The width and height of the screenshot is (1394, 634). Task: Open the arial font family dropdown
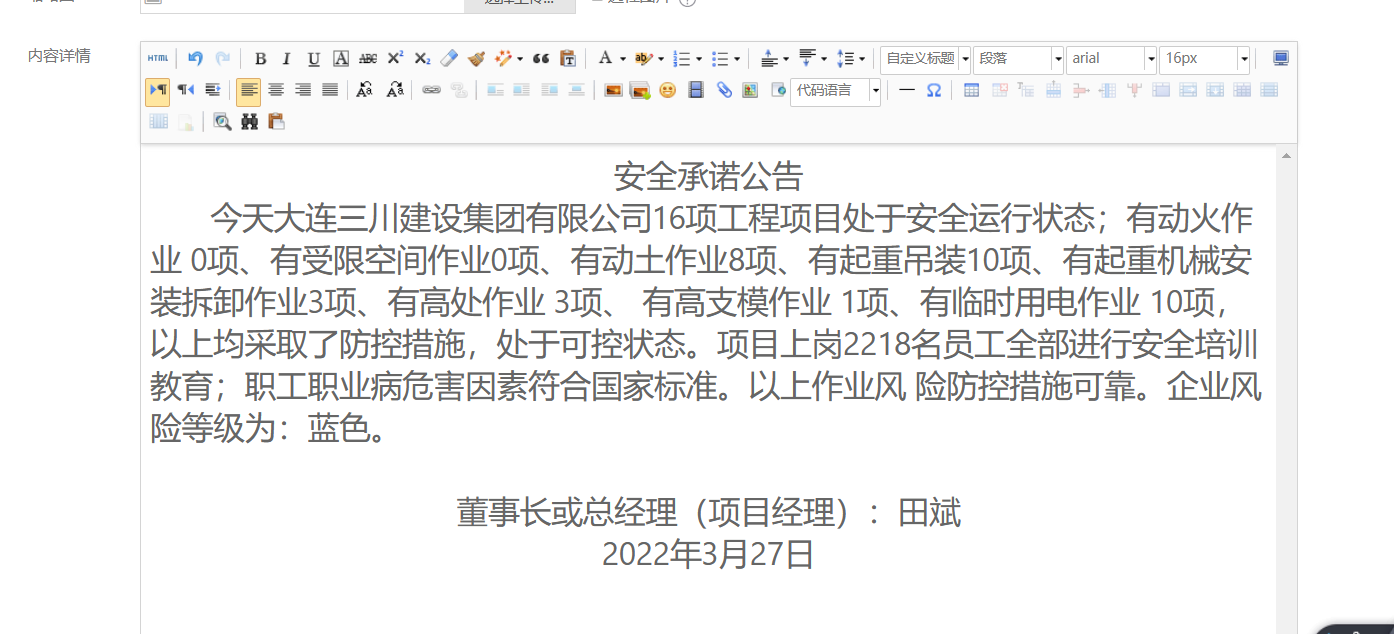(1111, 59)
